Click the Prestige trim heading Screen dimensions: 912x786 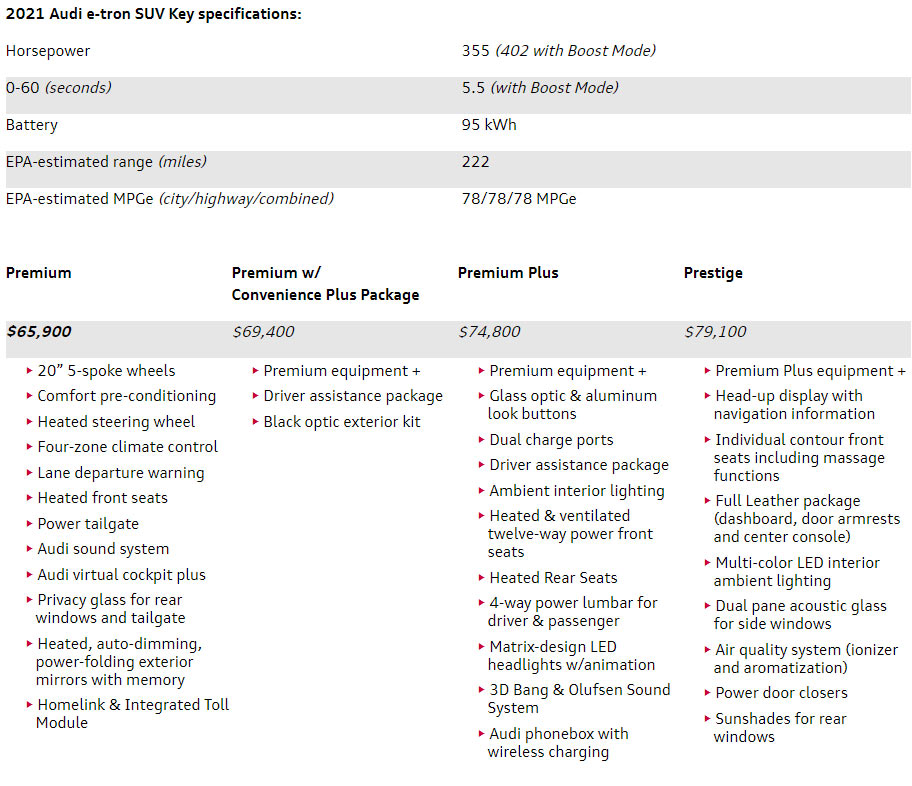713,272
